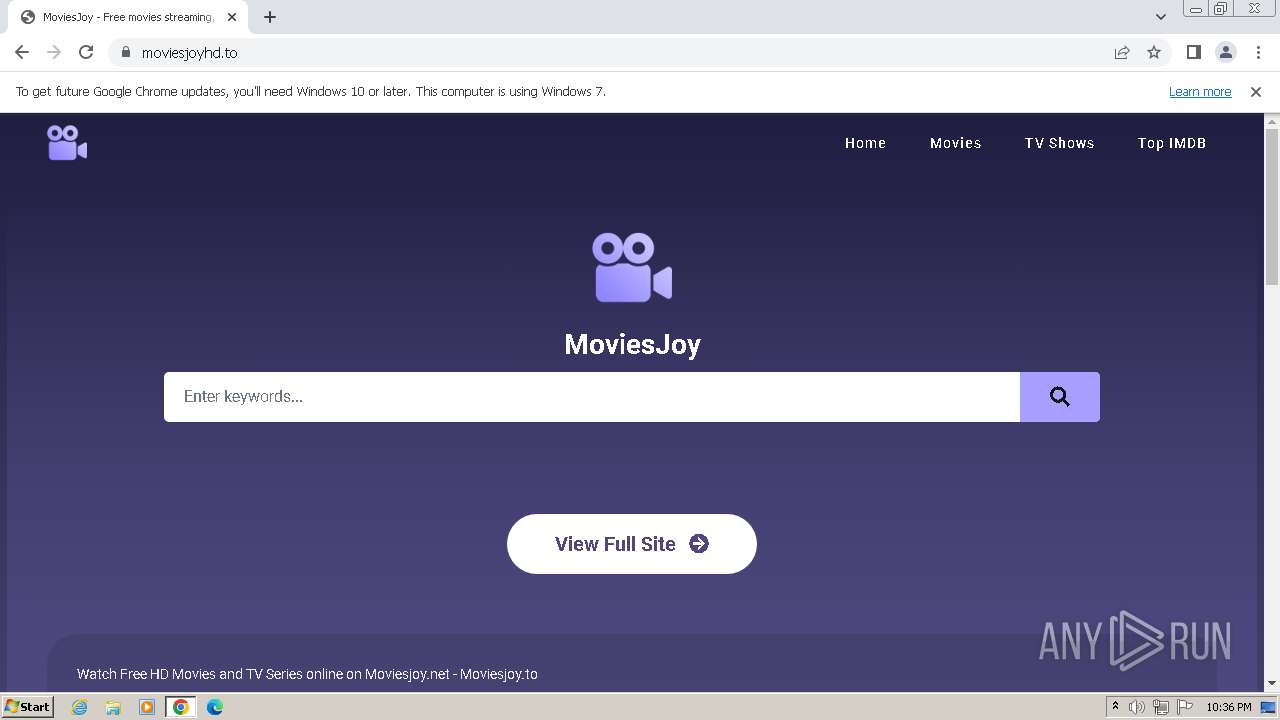
Task: Click the MoviesJoy camera logo in header
Action: [67, 143]
